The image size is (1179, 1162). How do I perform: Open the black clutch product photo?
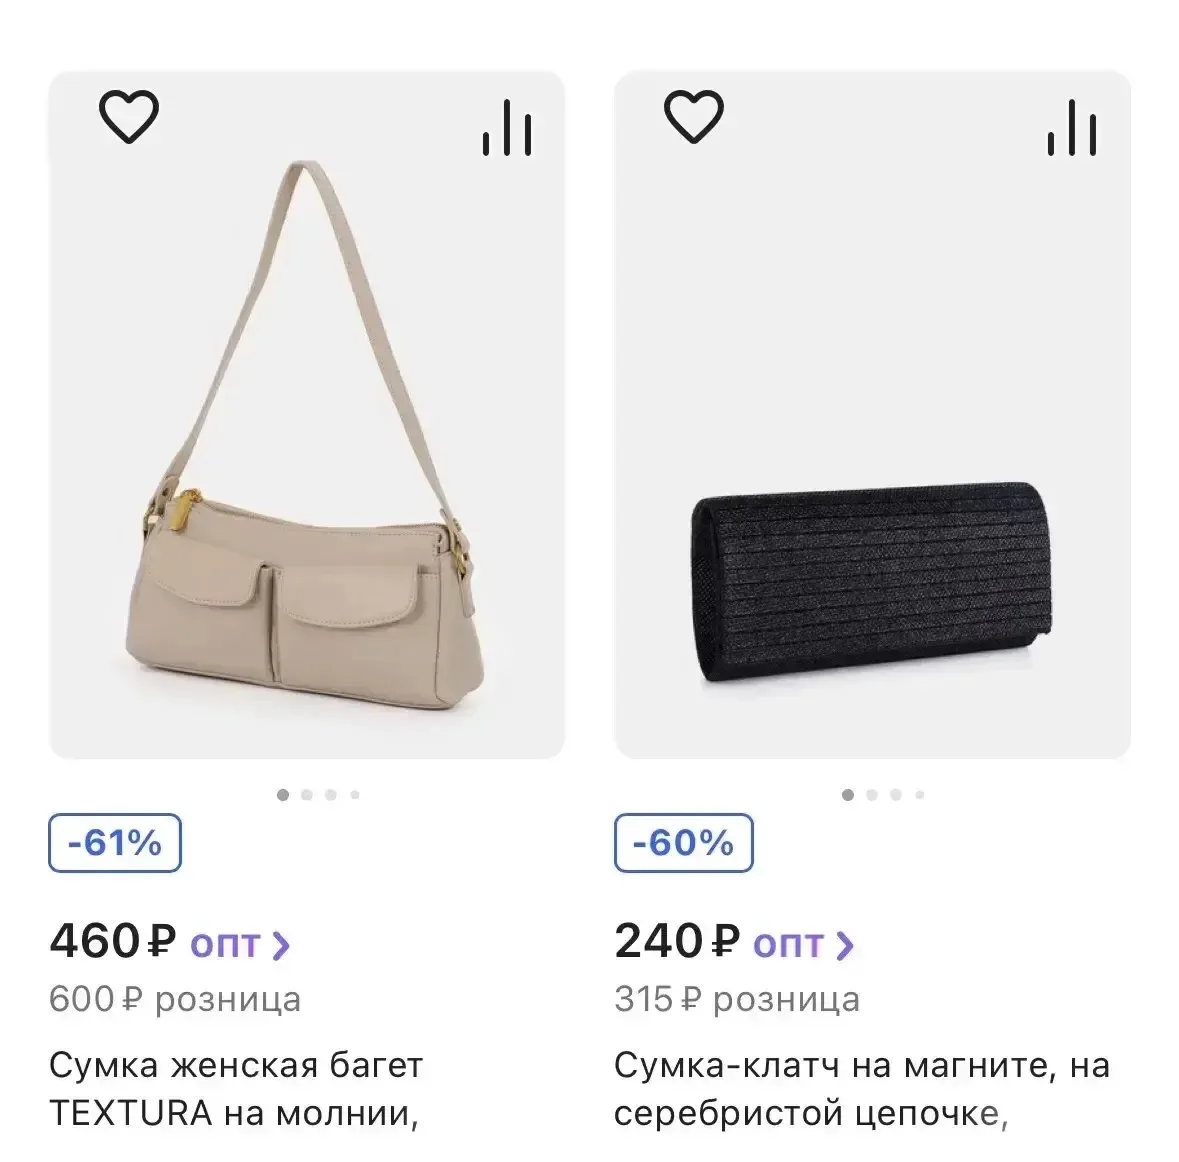click(872, 415)
